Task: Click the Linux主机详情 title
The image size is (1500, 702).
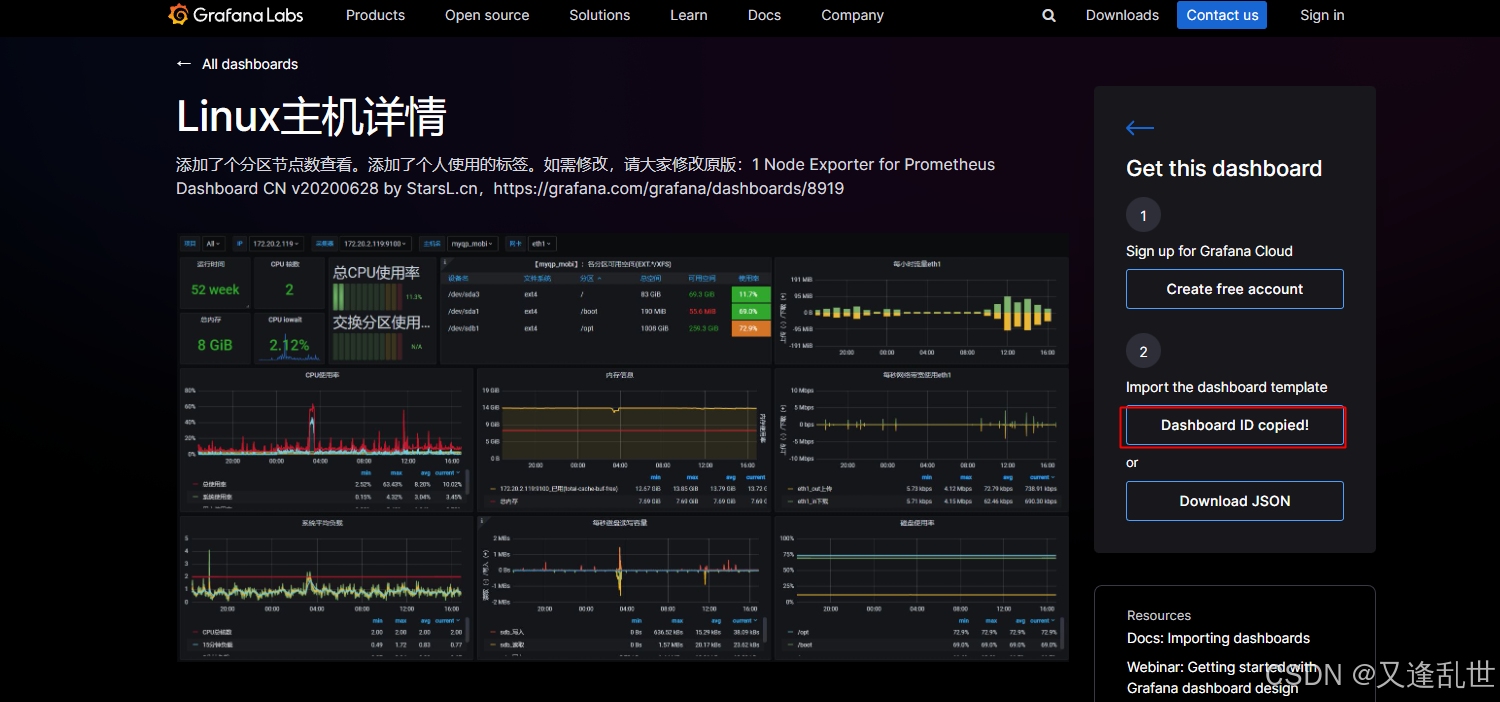Action: [x=311, y=117]
